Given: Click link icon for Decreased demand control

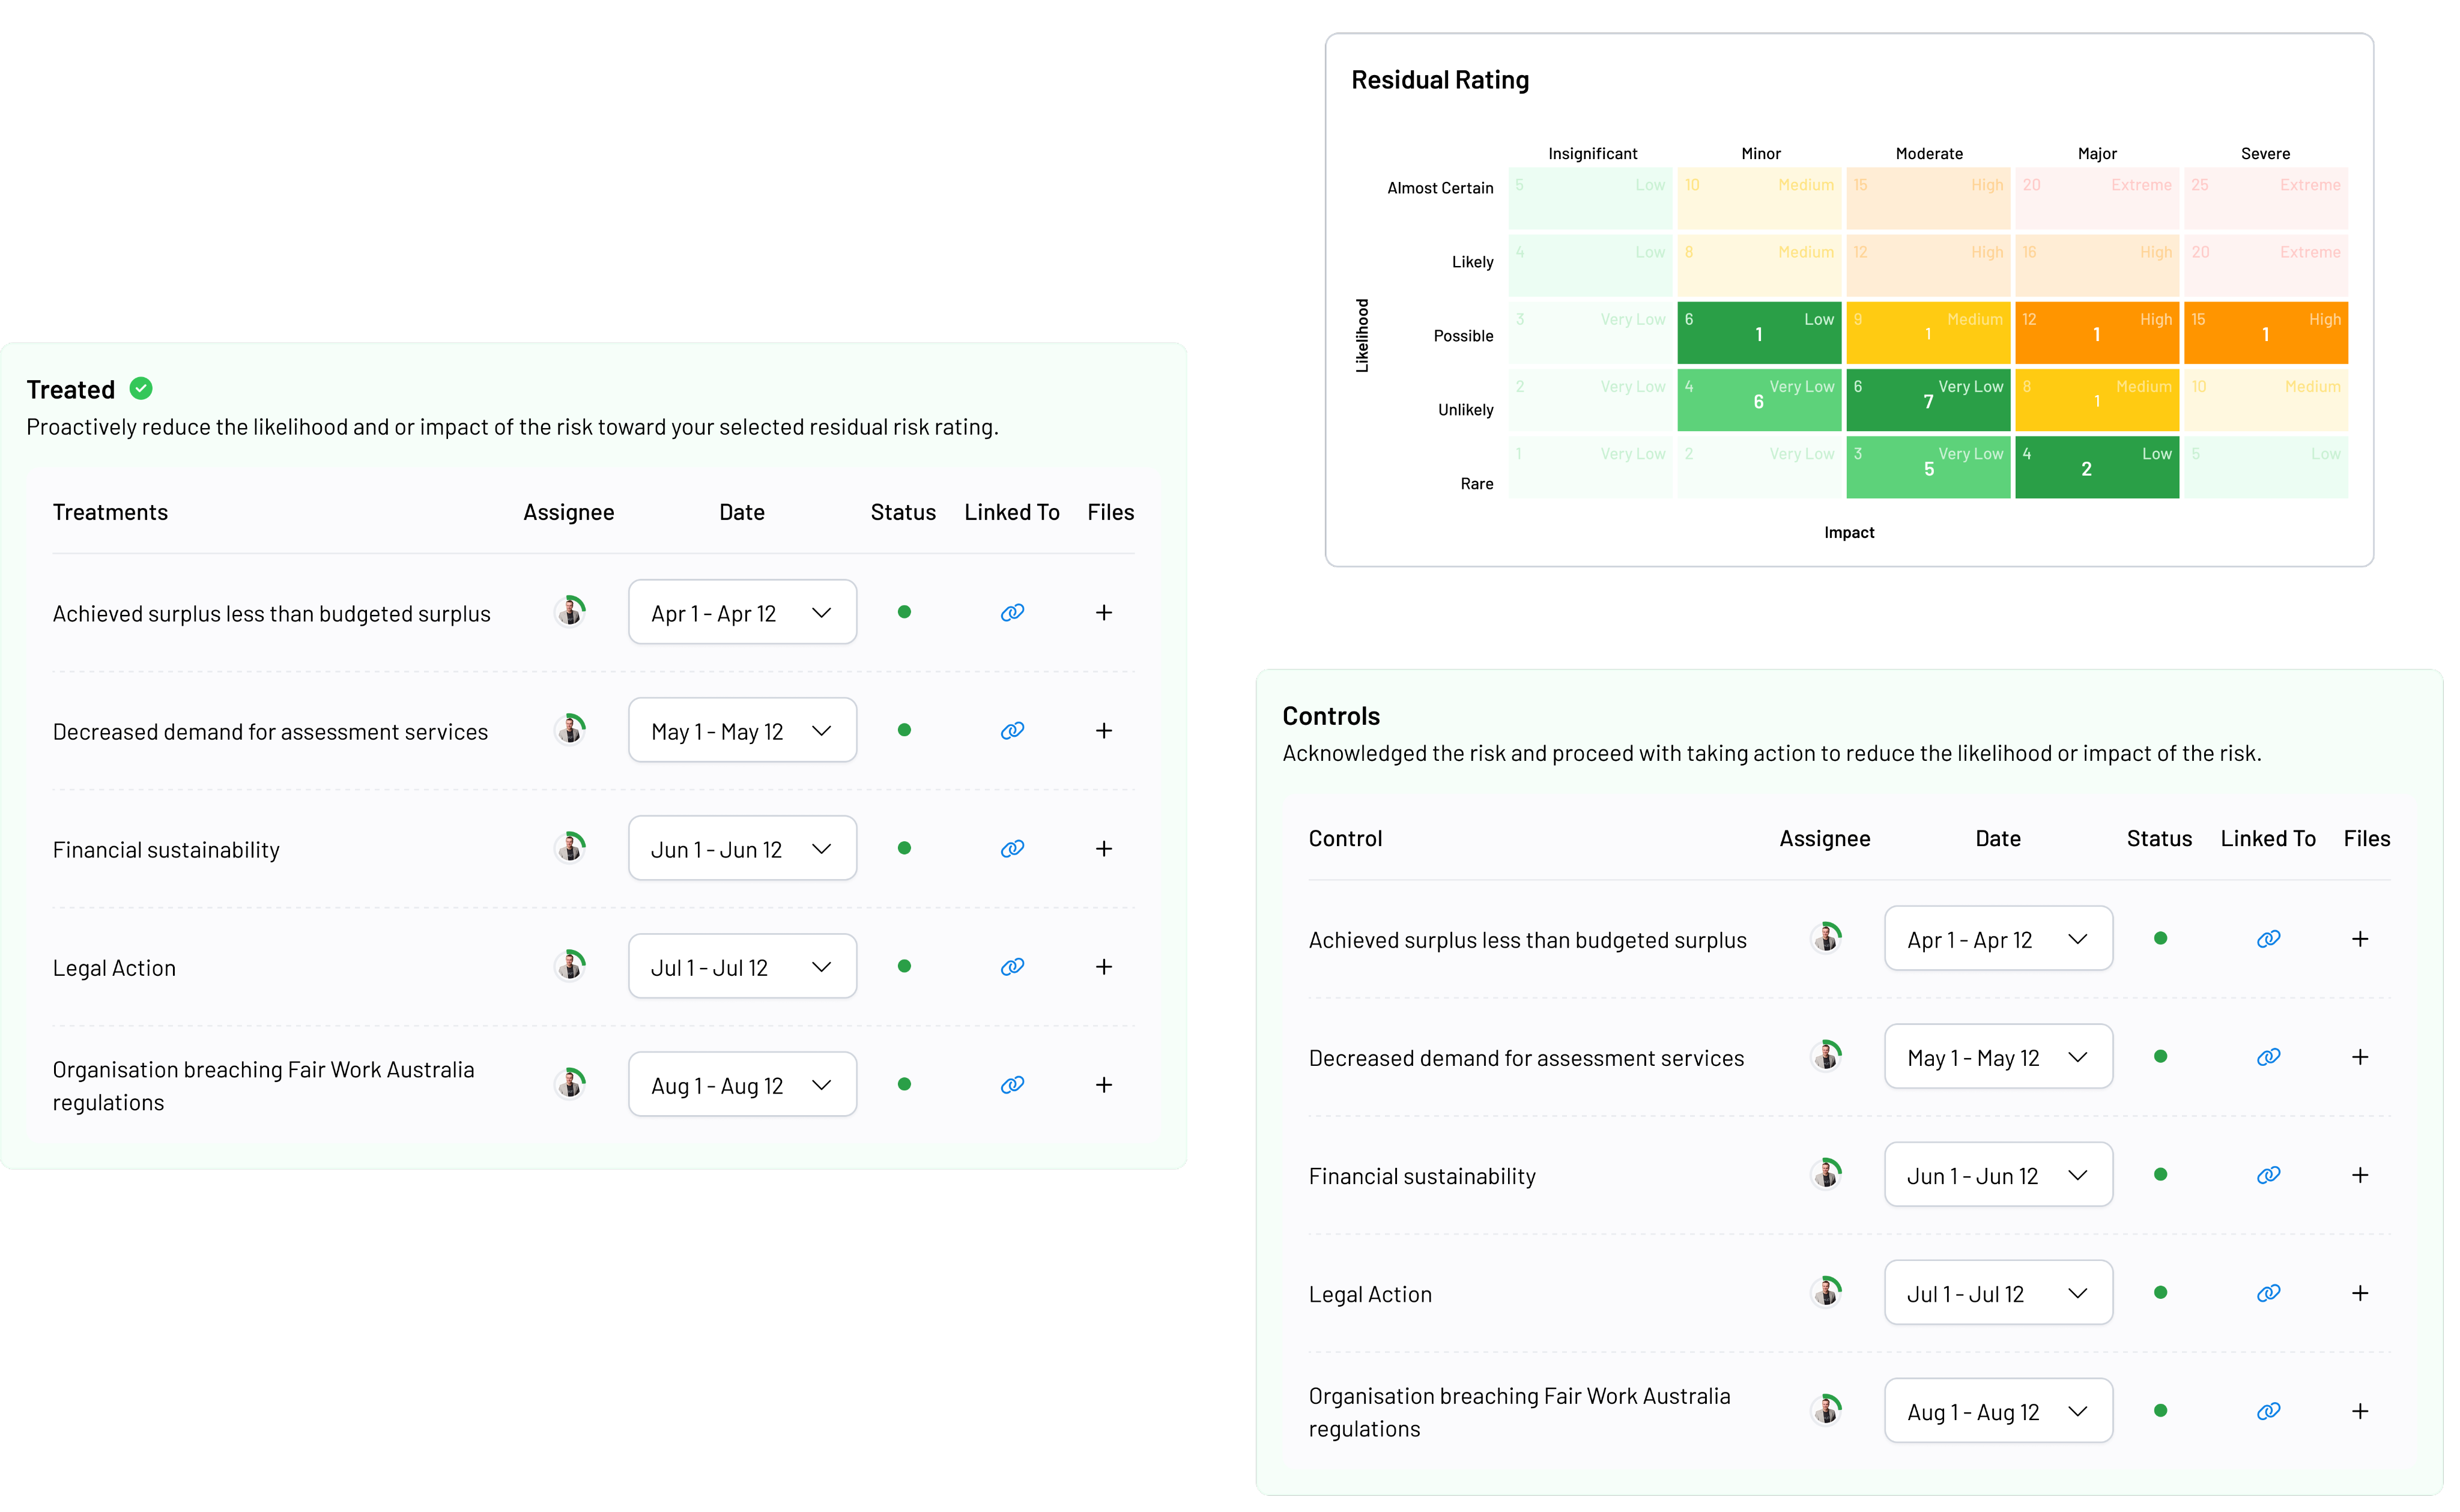Looking at the screenshot, I should point(2268,1057).
